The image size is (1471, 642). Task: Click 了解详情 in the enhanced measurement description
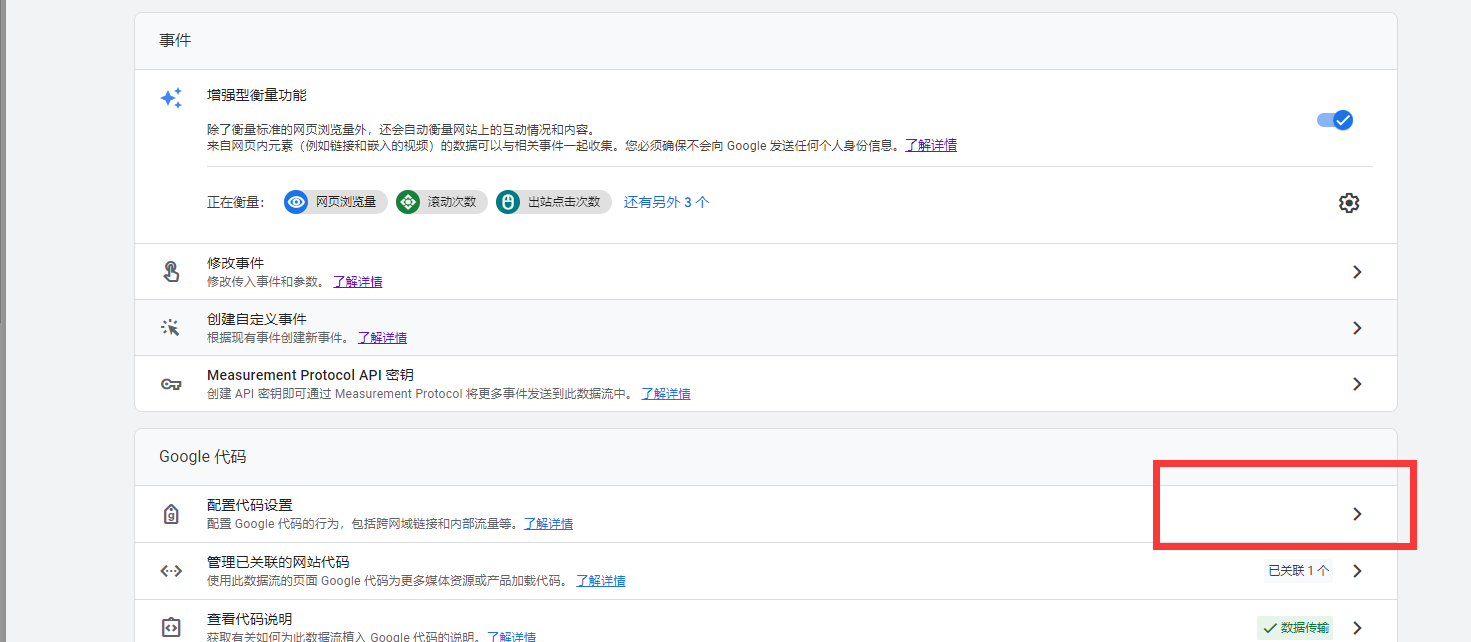pyautogui.click(x=932, y=145)
